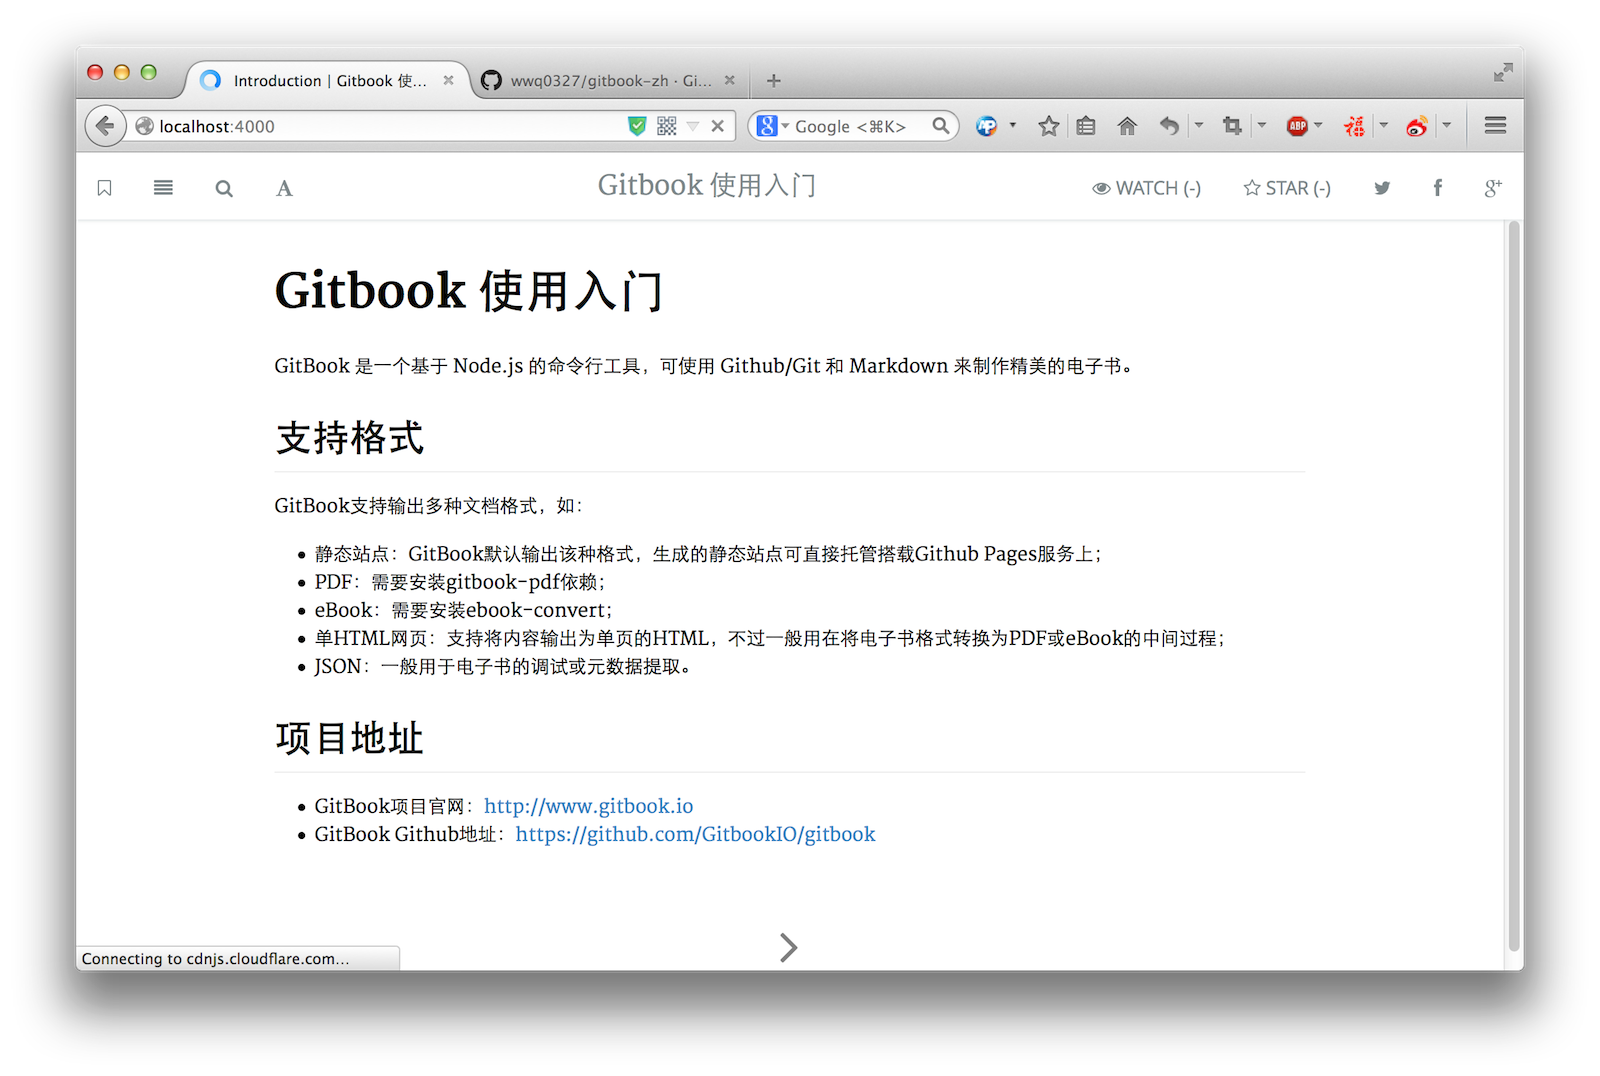Click the WATCH button with eye icon
This screenshot has height=1076, width=1600.
(x=1146, y=188)
